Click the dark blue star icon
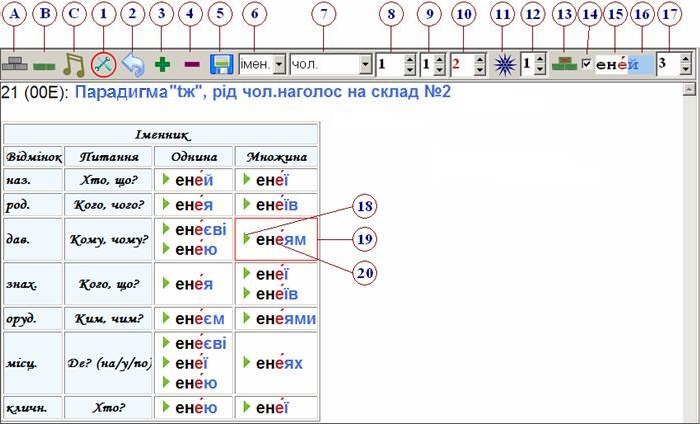The width and height of the screenshot is (700, 424). pyautogui.click(x=505, y=65)
